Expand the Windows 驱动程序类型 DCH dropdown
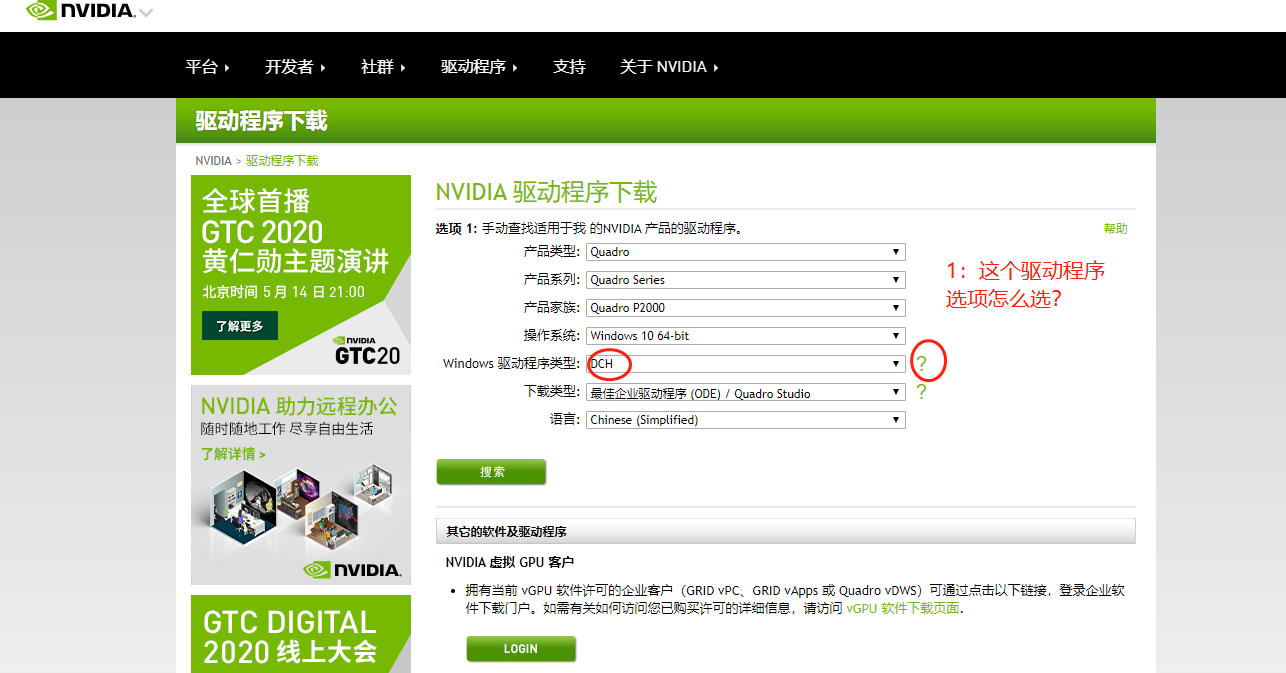 click(x=746, y=364)
